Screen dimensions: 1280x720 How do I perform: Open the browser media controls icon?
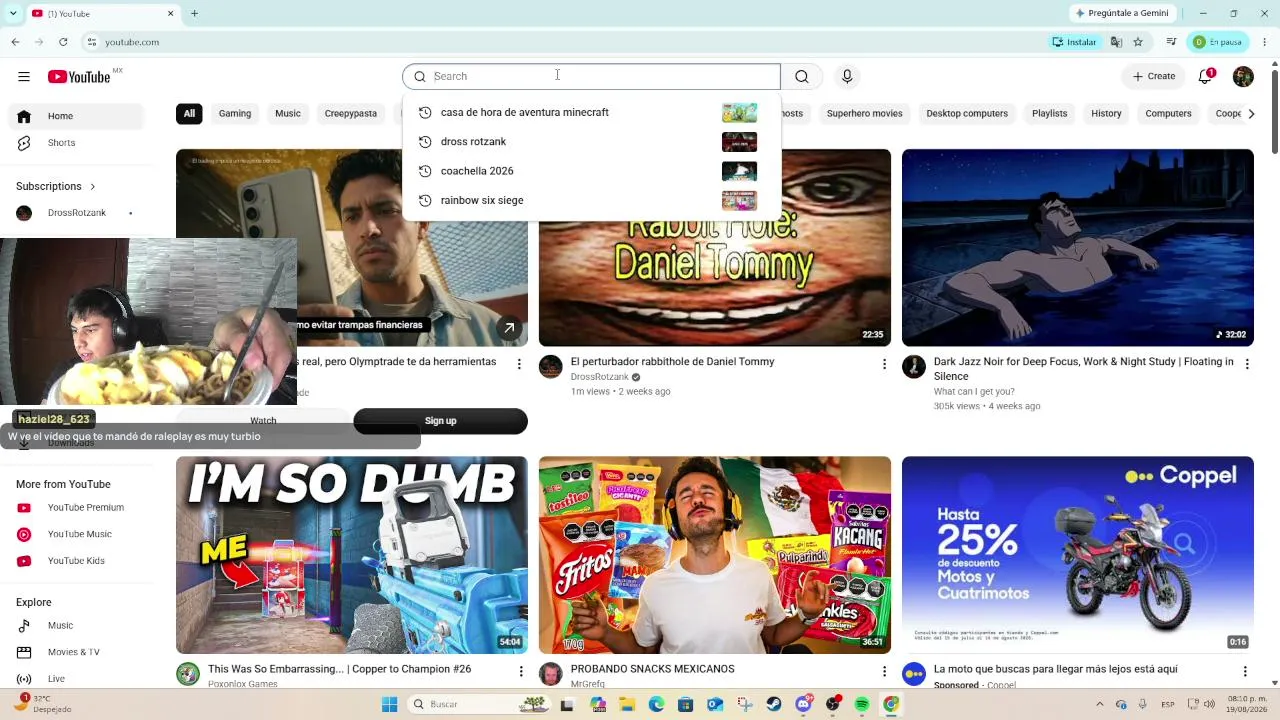coord(1171,42)
